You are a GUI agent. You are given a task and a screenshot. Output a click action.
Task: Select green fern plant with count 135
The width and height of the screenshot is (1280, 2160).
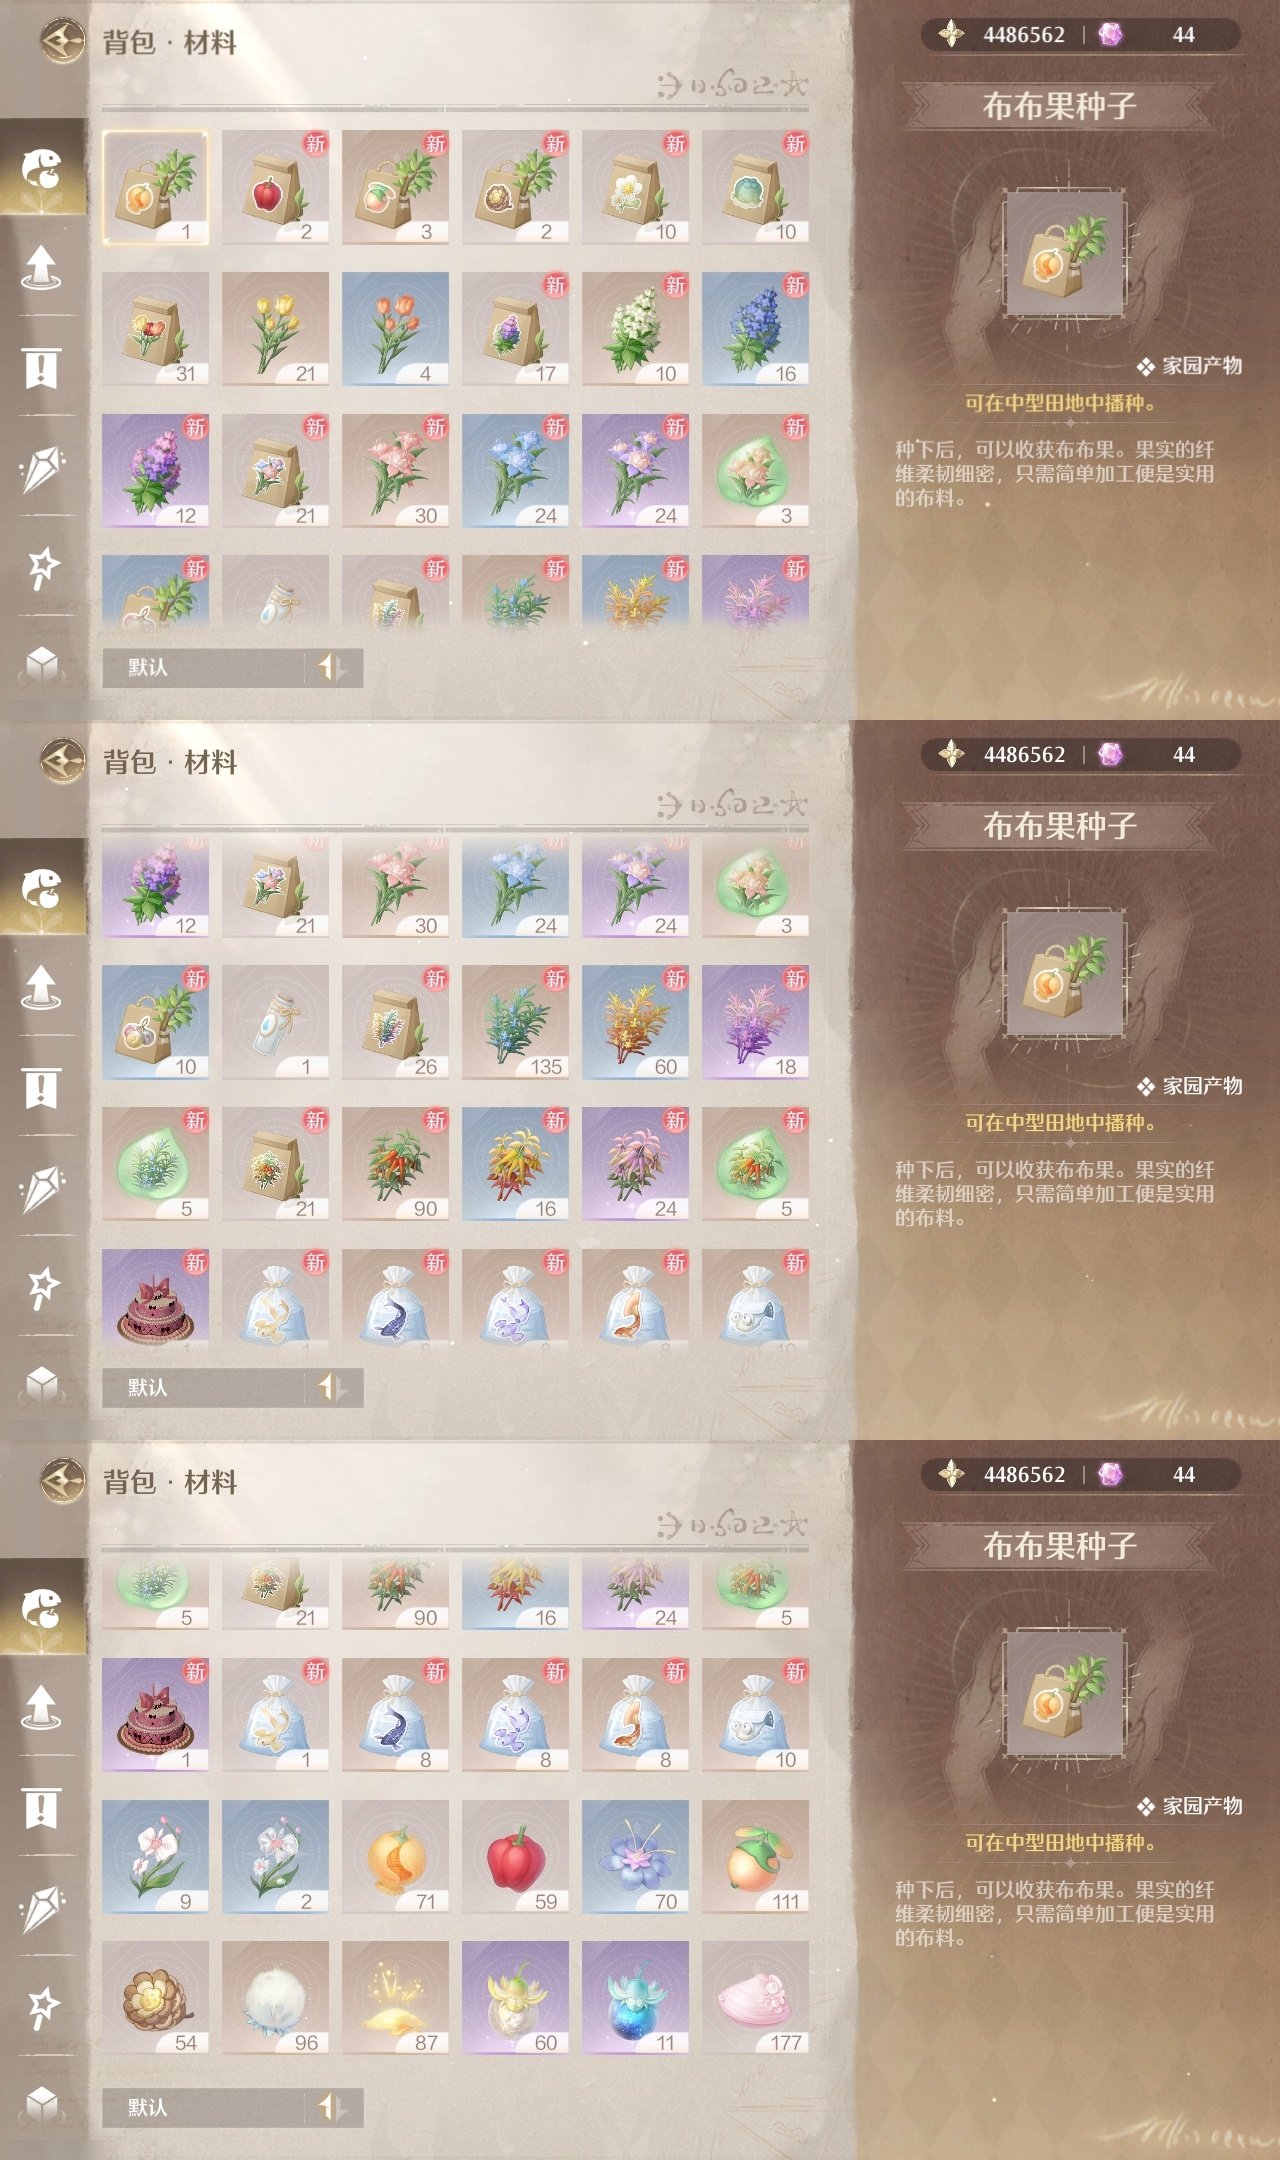[515, 1022]
